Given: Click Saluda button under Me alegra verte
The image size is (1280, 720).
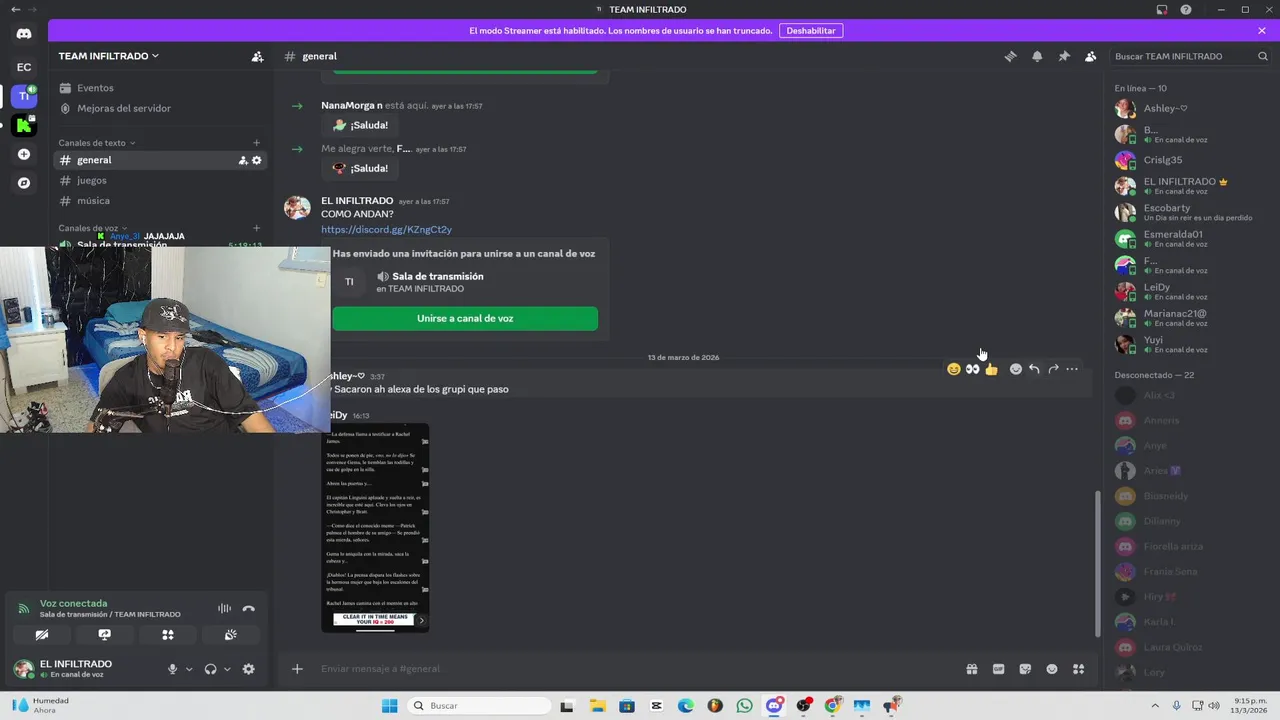Looking at the screenshot, I should (359, 168).
